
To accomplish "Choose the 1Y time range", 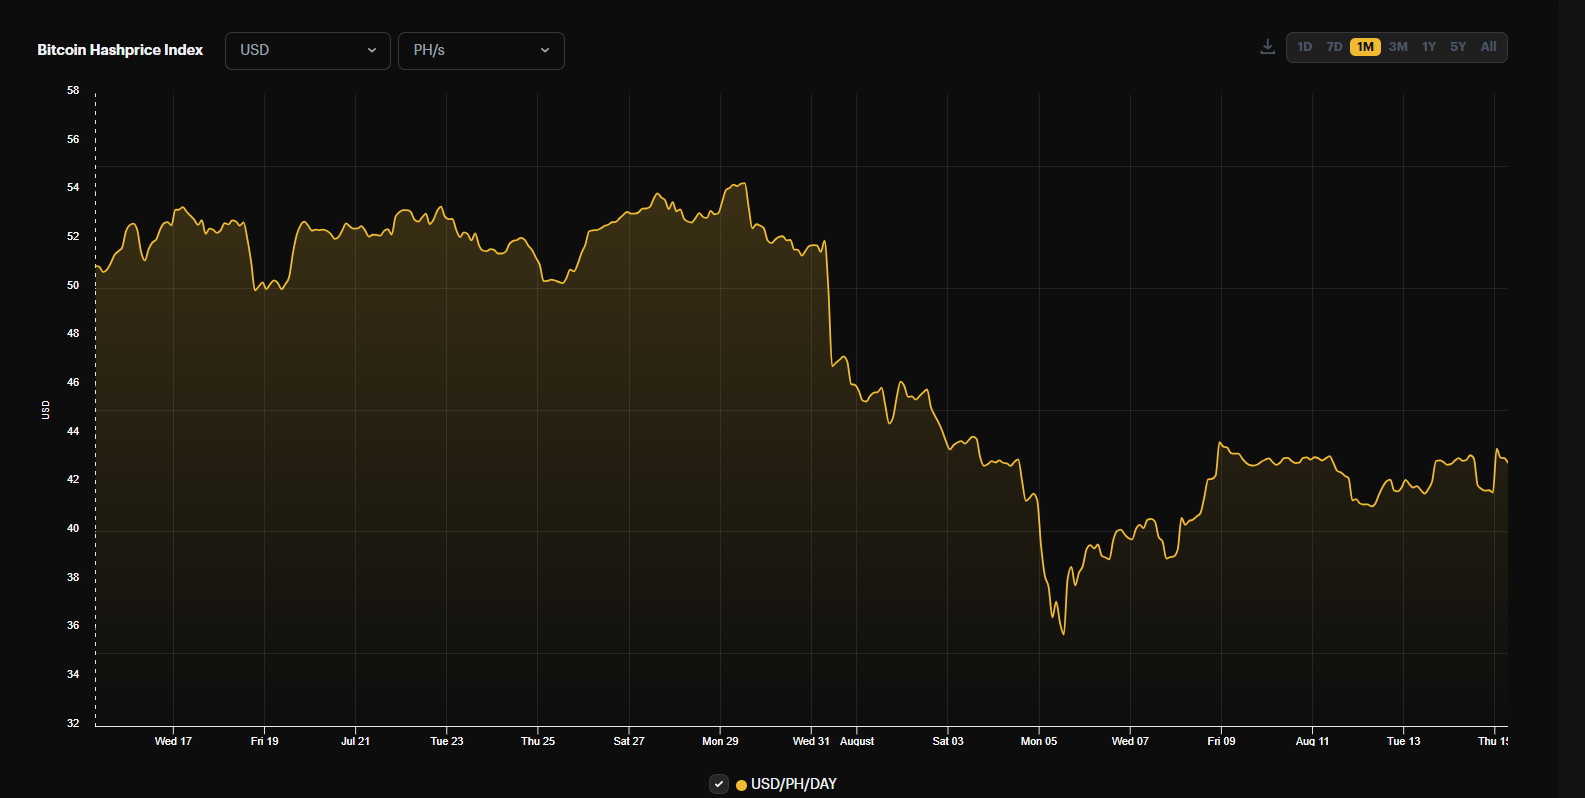I will pos(1429,47).
